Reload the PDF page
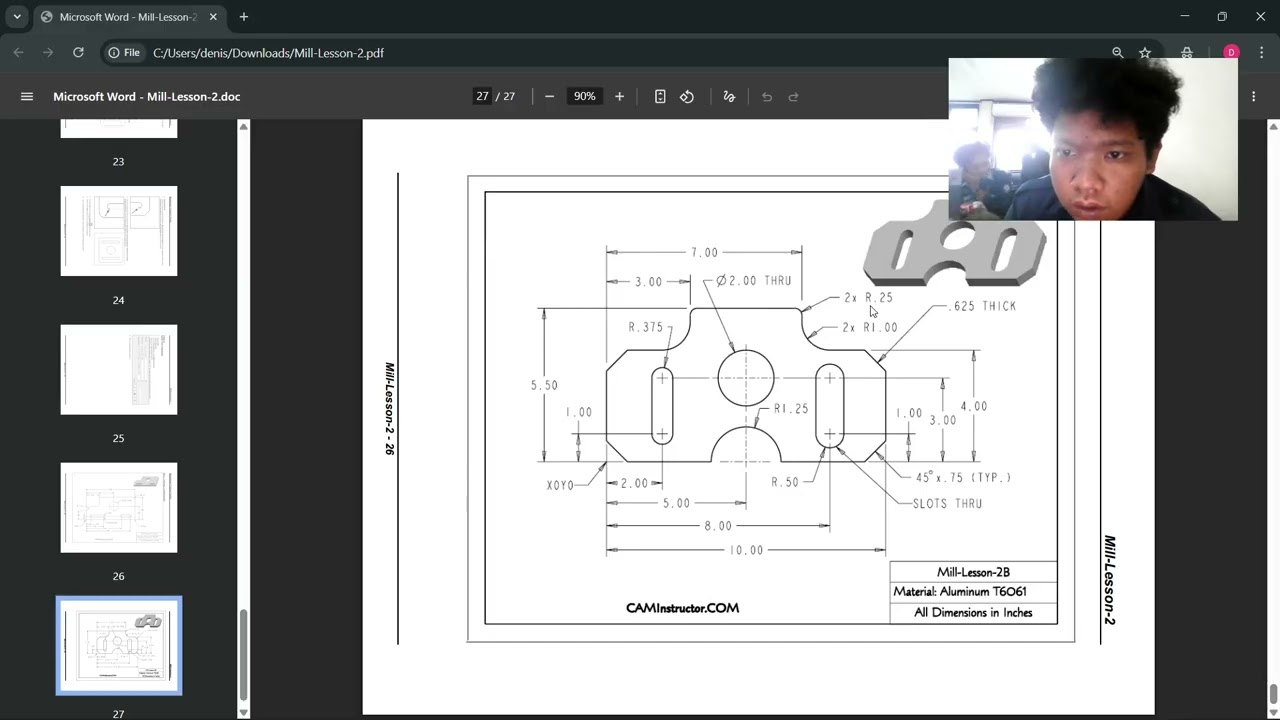This screenshot has width=1280, height=720. click(78, 52)
